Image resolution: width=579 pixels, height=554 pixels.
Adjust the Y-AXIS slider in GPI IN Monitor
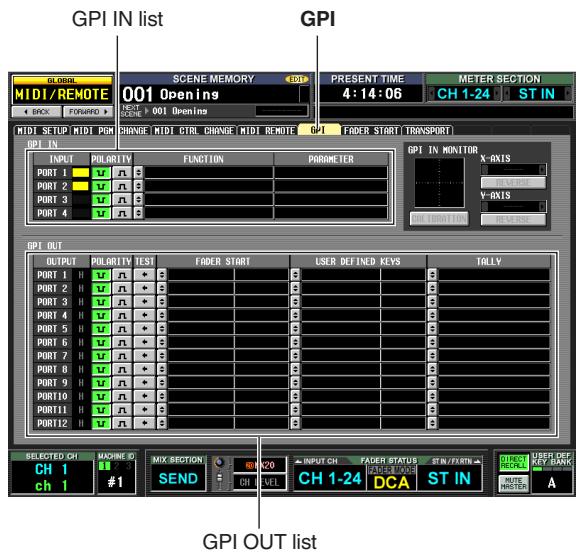click(513, 206)
